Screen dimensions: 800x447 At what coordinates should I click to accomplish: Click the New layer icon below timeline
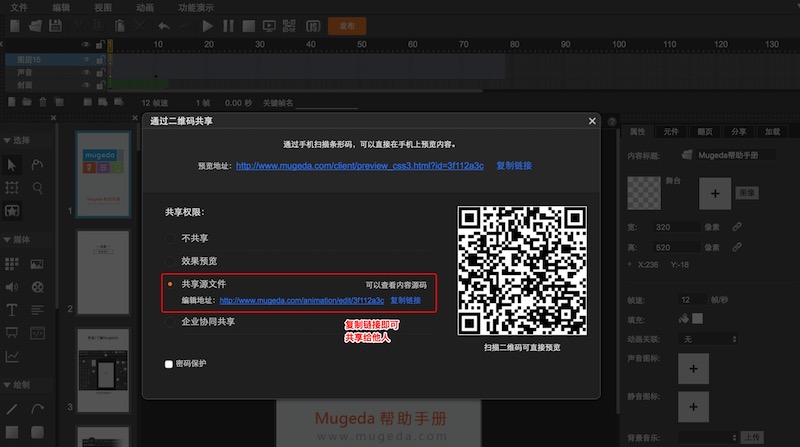(11, 102)
